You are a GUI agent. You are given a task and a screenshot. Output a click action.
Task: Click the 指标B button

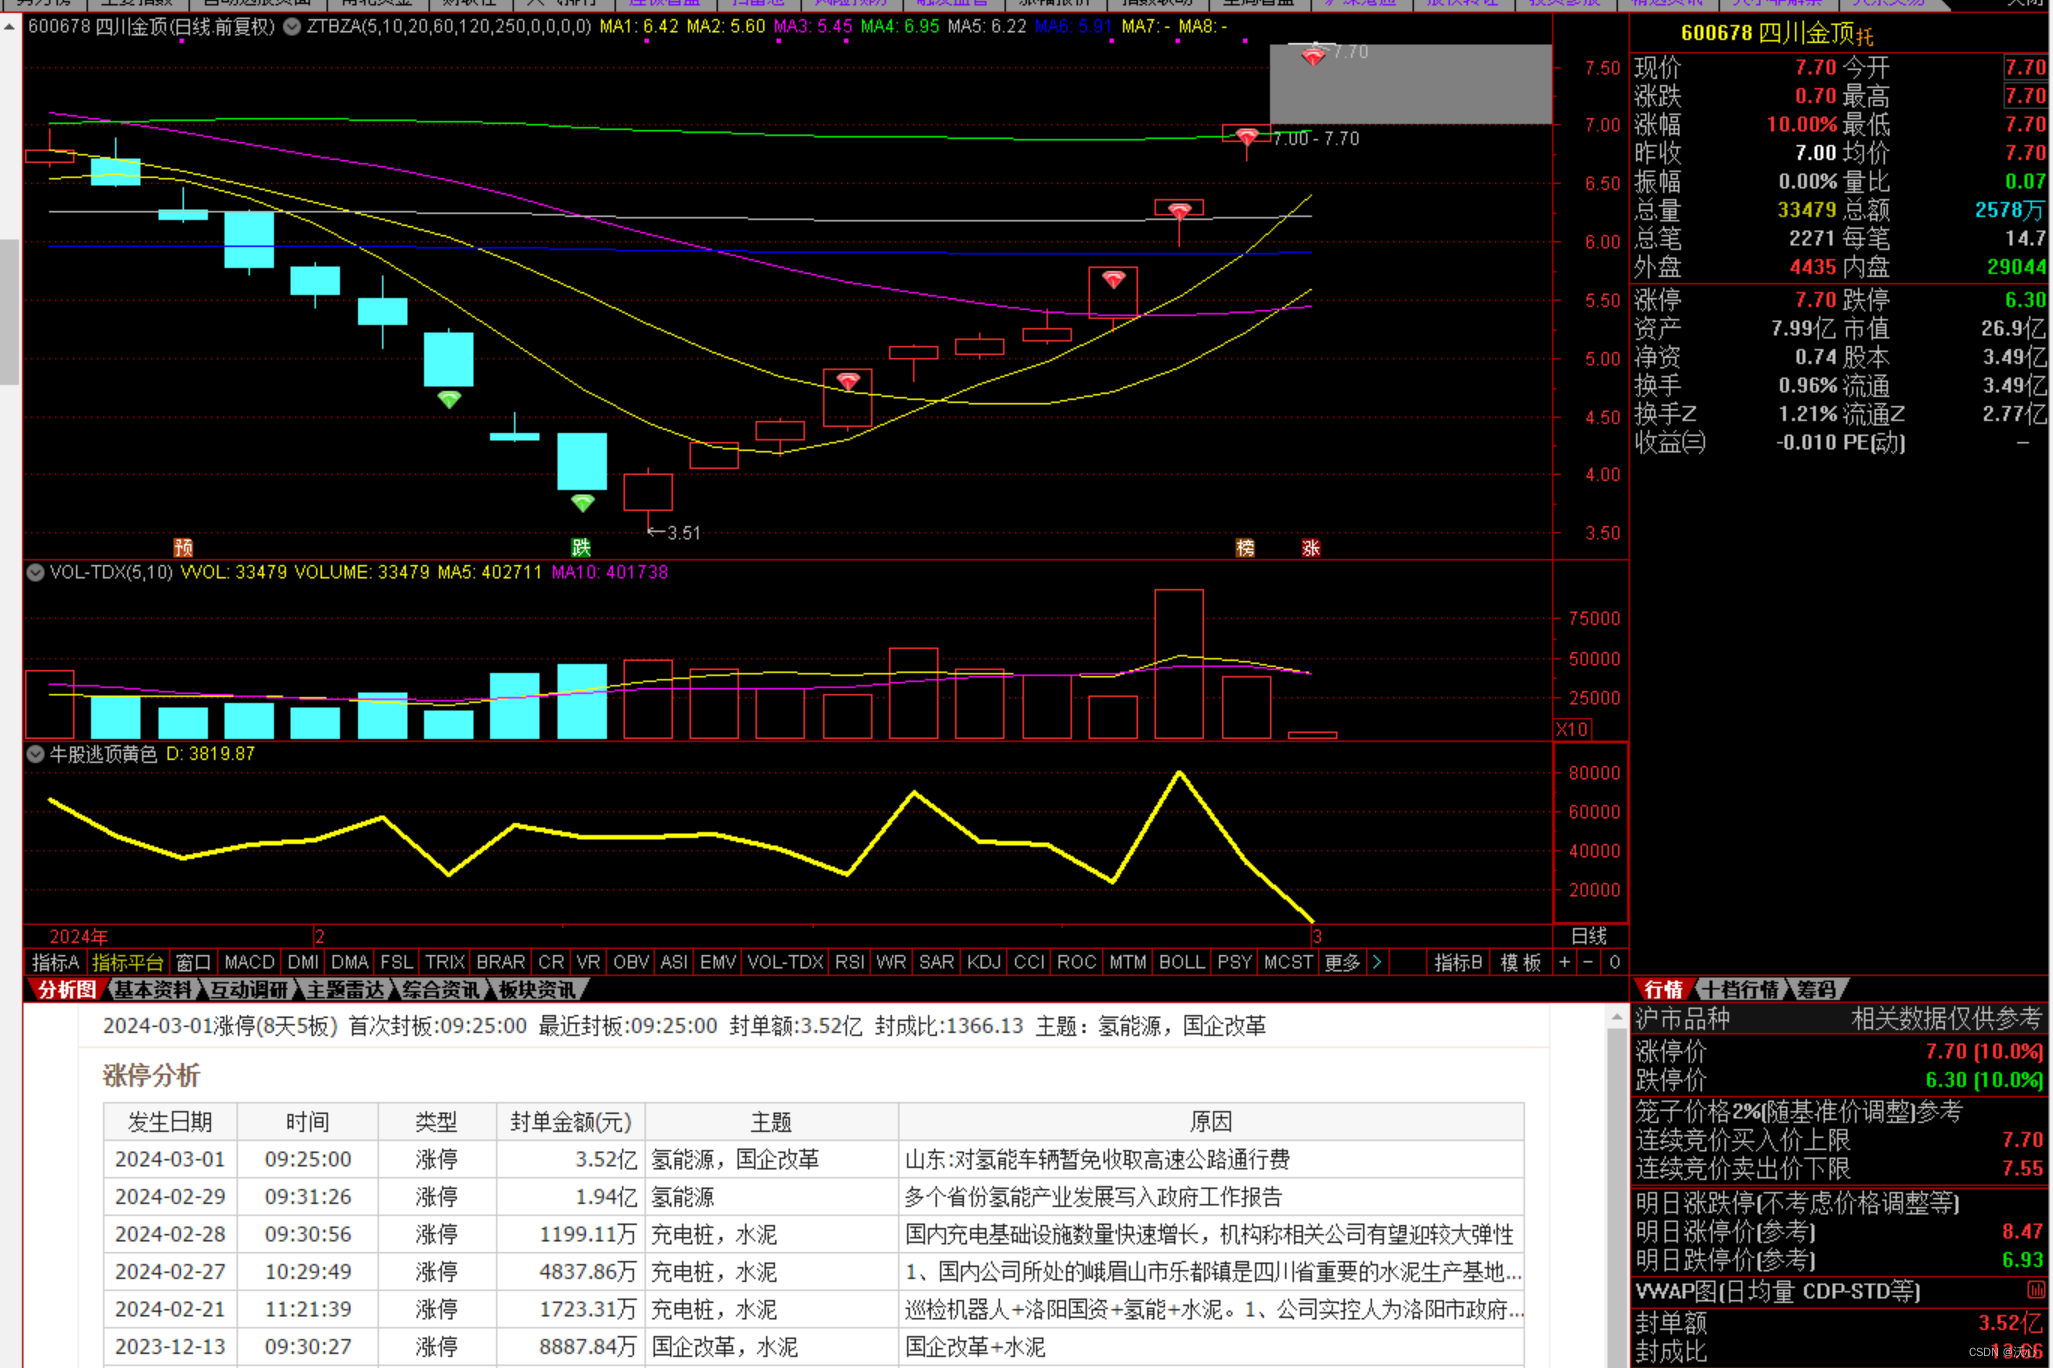1458,962
